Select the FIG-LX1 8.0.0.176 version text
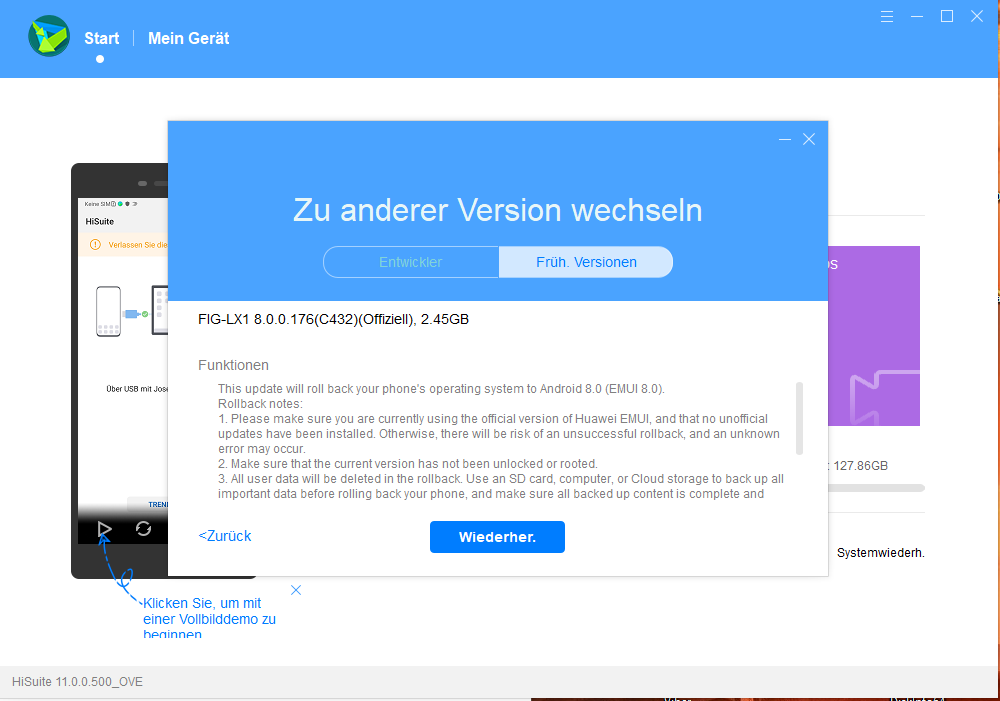 point(334,319)
